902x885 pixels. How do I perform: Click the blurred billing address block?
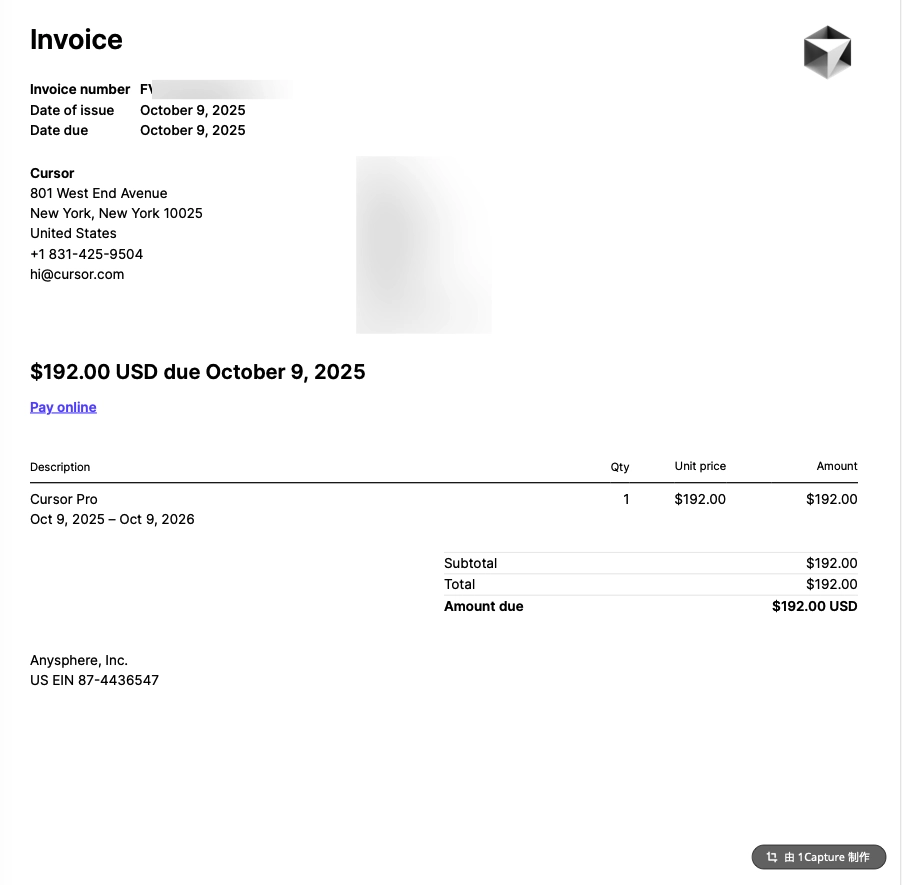click(x=423, y=244)
